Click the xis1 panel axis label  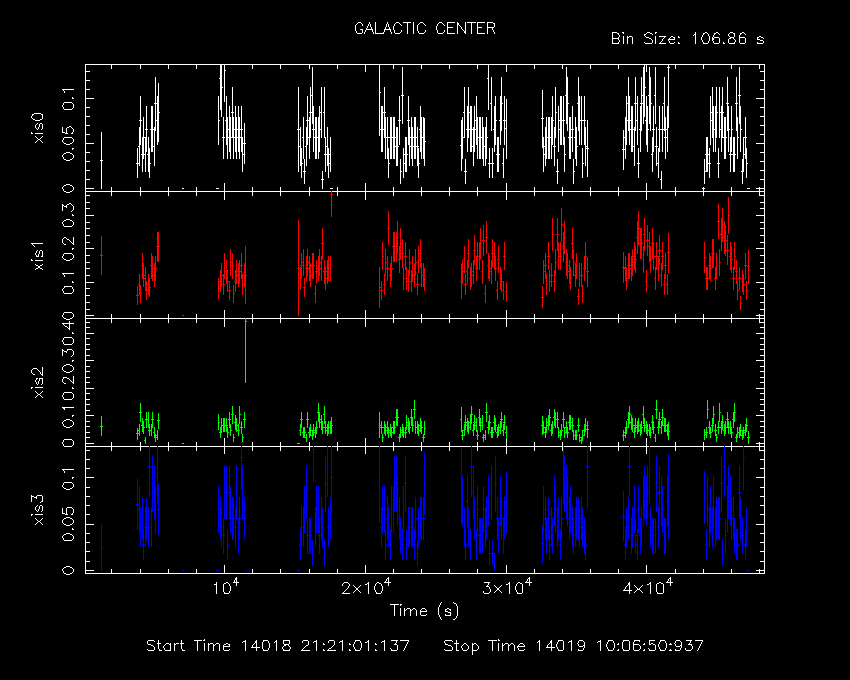coord(38,255)
